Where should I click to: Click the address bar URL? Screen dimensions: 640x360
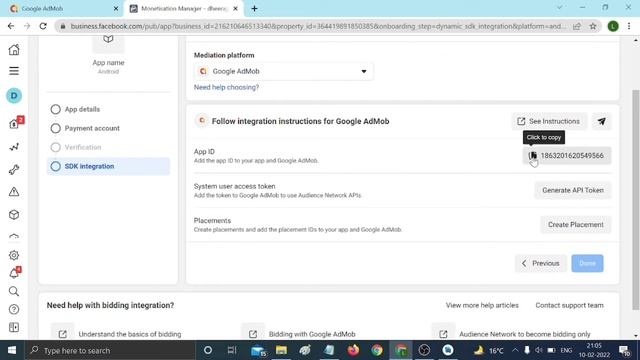point(318,26)
